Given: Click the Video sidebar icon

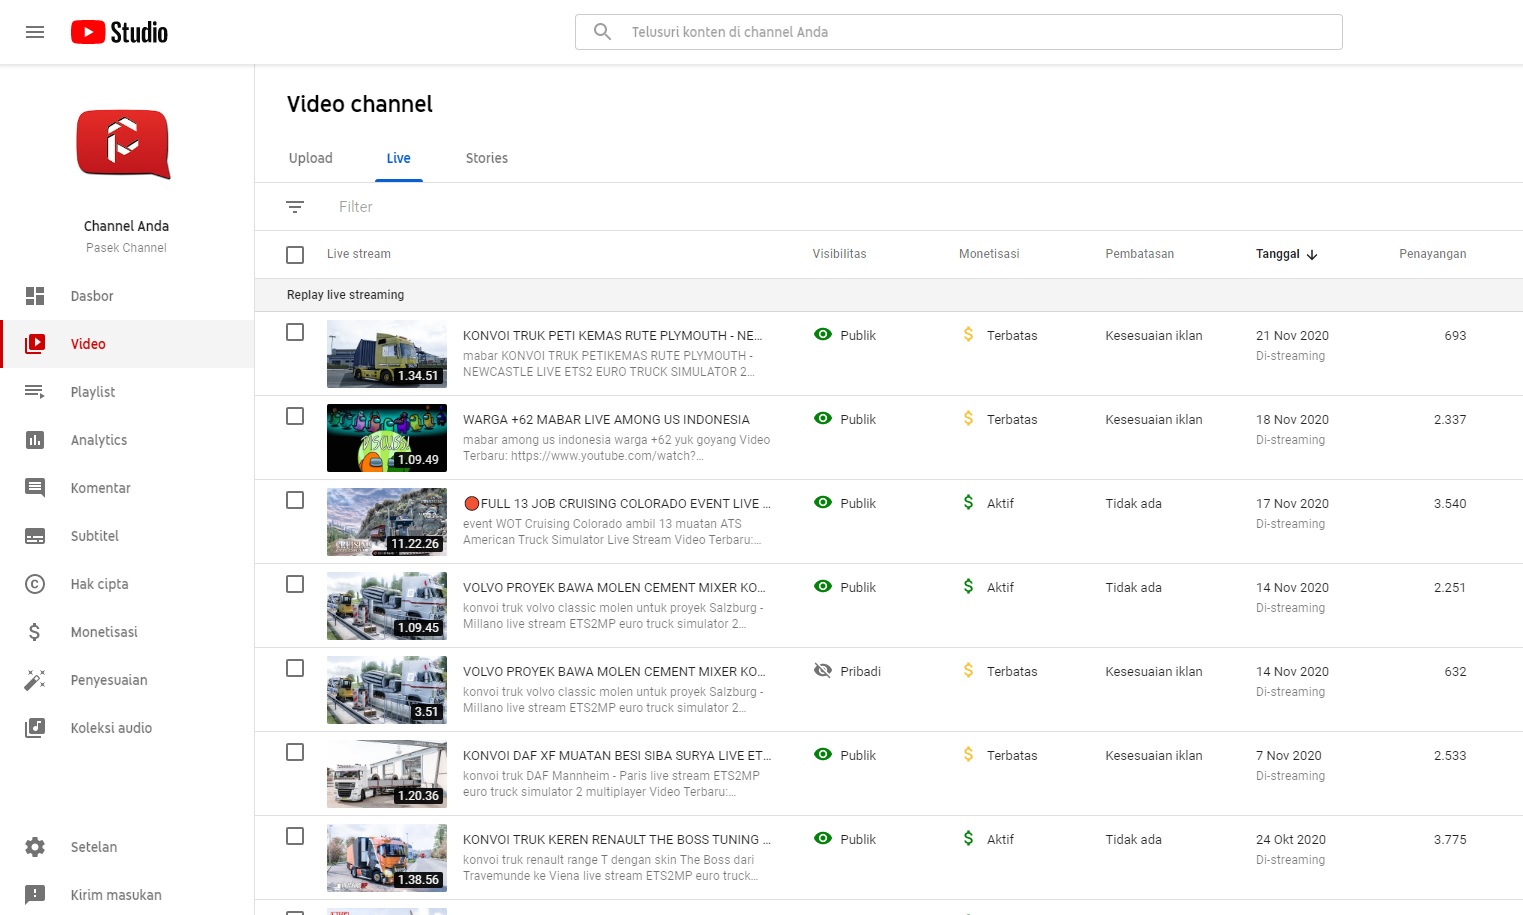Looking at the screenshot, I should click(x=35, y=344).
